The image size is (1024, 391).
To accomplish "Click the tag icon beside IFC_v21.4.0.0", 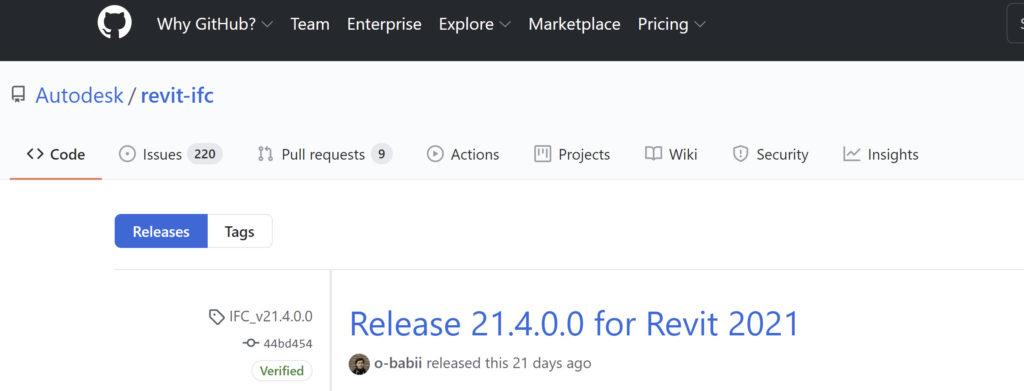I will point(216,317).
